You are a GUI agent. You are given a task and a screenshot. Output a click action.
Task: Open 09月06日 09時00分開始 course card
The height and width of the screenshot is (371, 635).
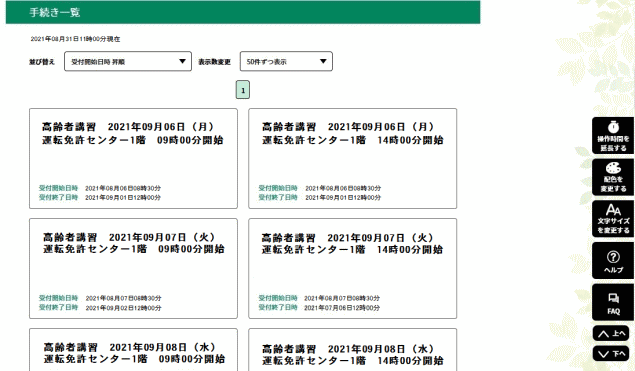[x=133, y=158]
